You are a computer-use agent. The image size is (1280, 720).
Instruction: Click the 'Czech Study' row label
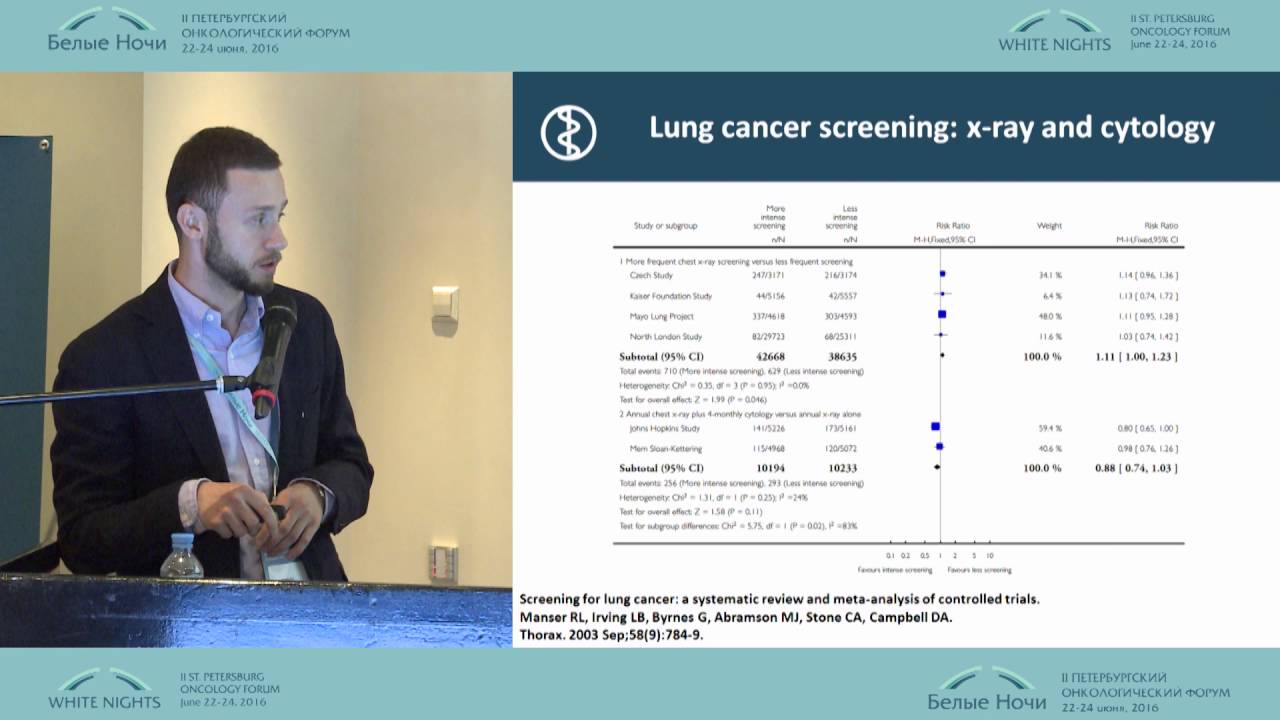click(649, 274)
